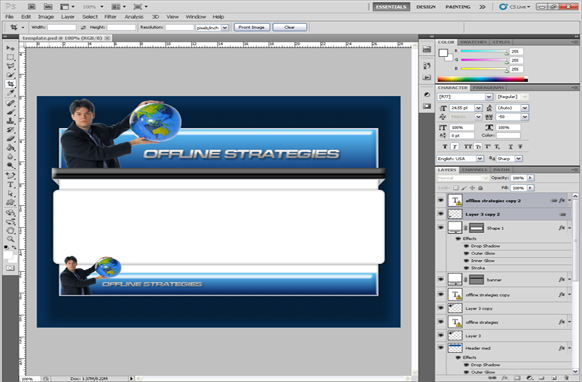Switch to the Swatches tab
Viewport: 582px width, 382px height.
pos(473,42)
